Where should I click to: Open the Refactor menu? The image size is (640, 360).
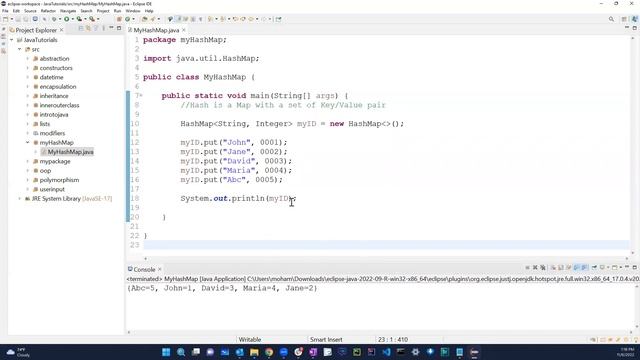(48, 11)
